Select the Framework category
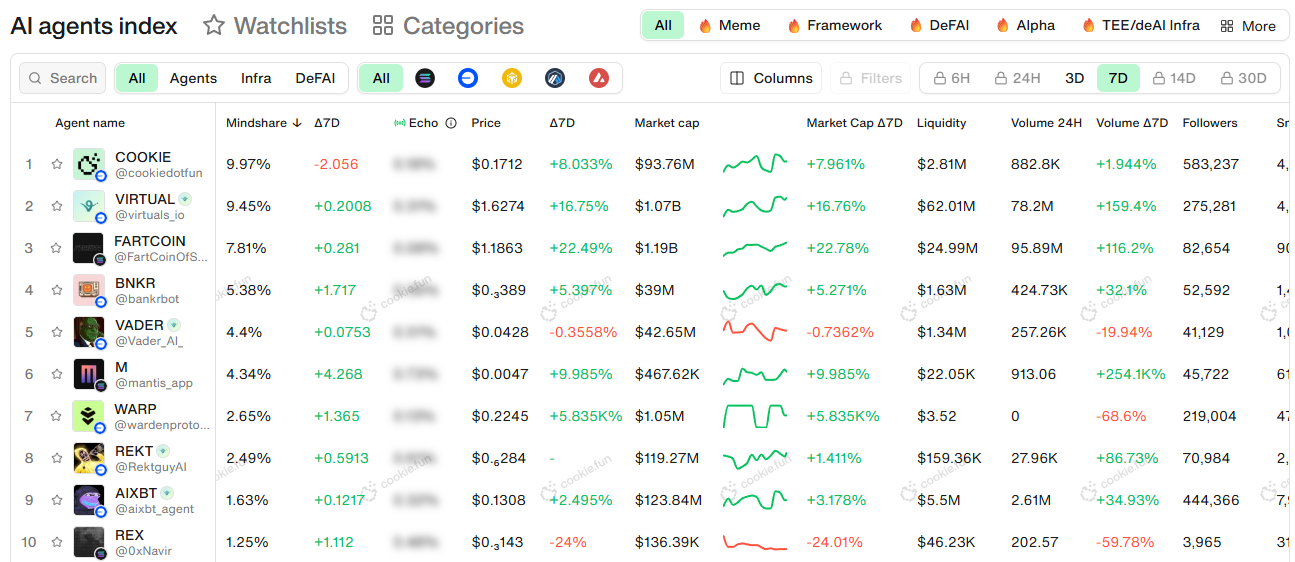 pos(835,26)
